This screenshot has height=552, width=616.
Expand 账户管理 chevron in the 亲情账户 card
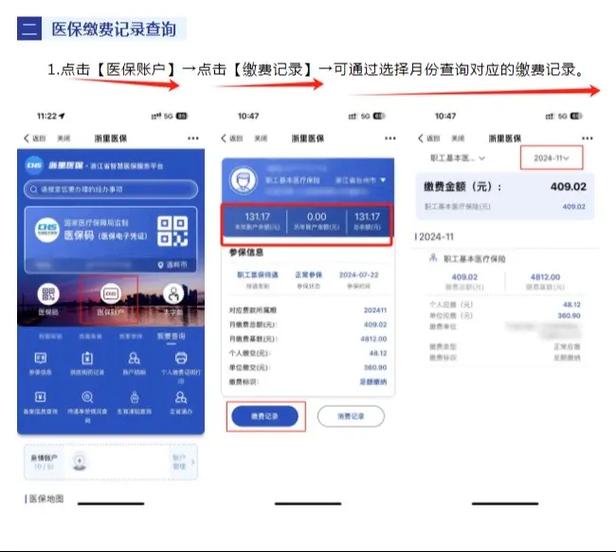point(193,462)
